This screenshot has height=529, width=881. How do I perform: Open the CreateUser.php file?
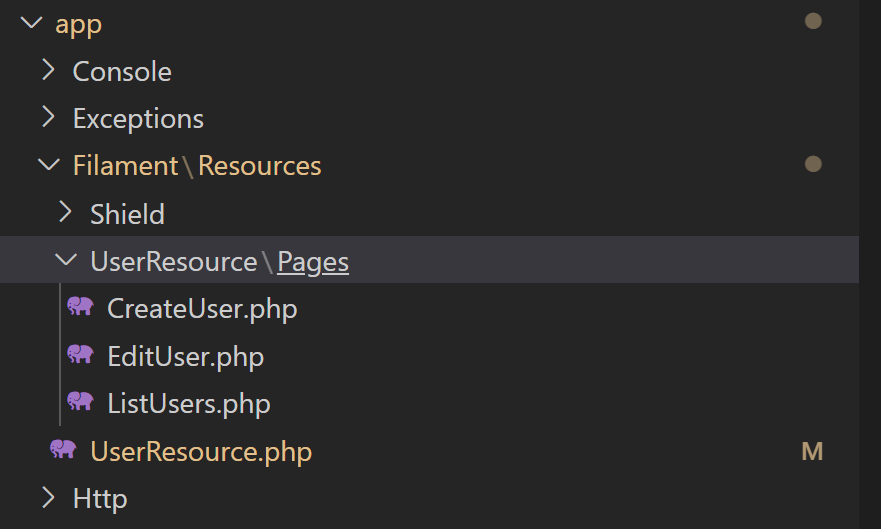point(202,308)
